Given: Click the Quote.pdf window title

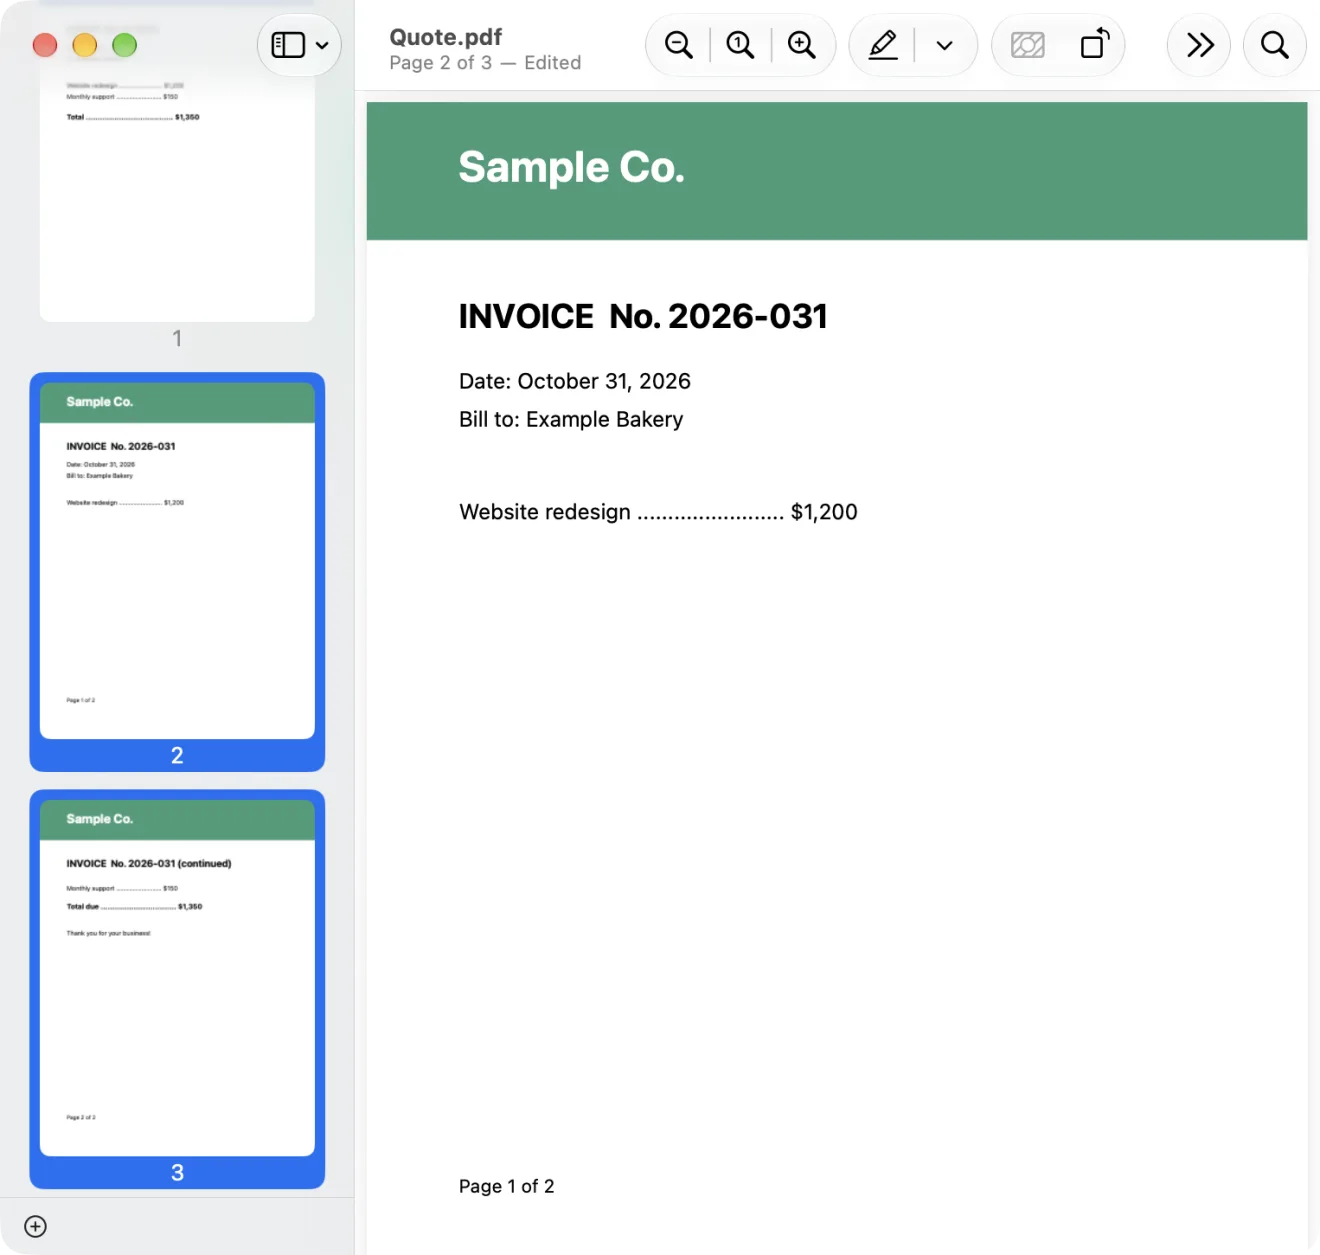Looking at the screenshot, I should coord(446,37).
